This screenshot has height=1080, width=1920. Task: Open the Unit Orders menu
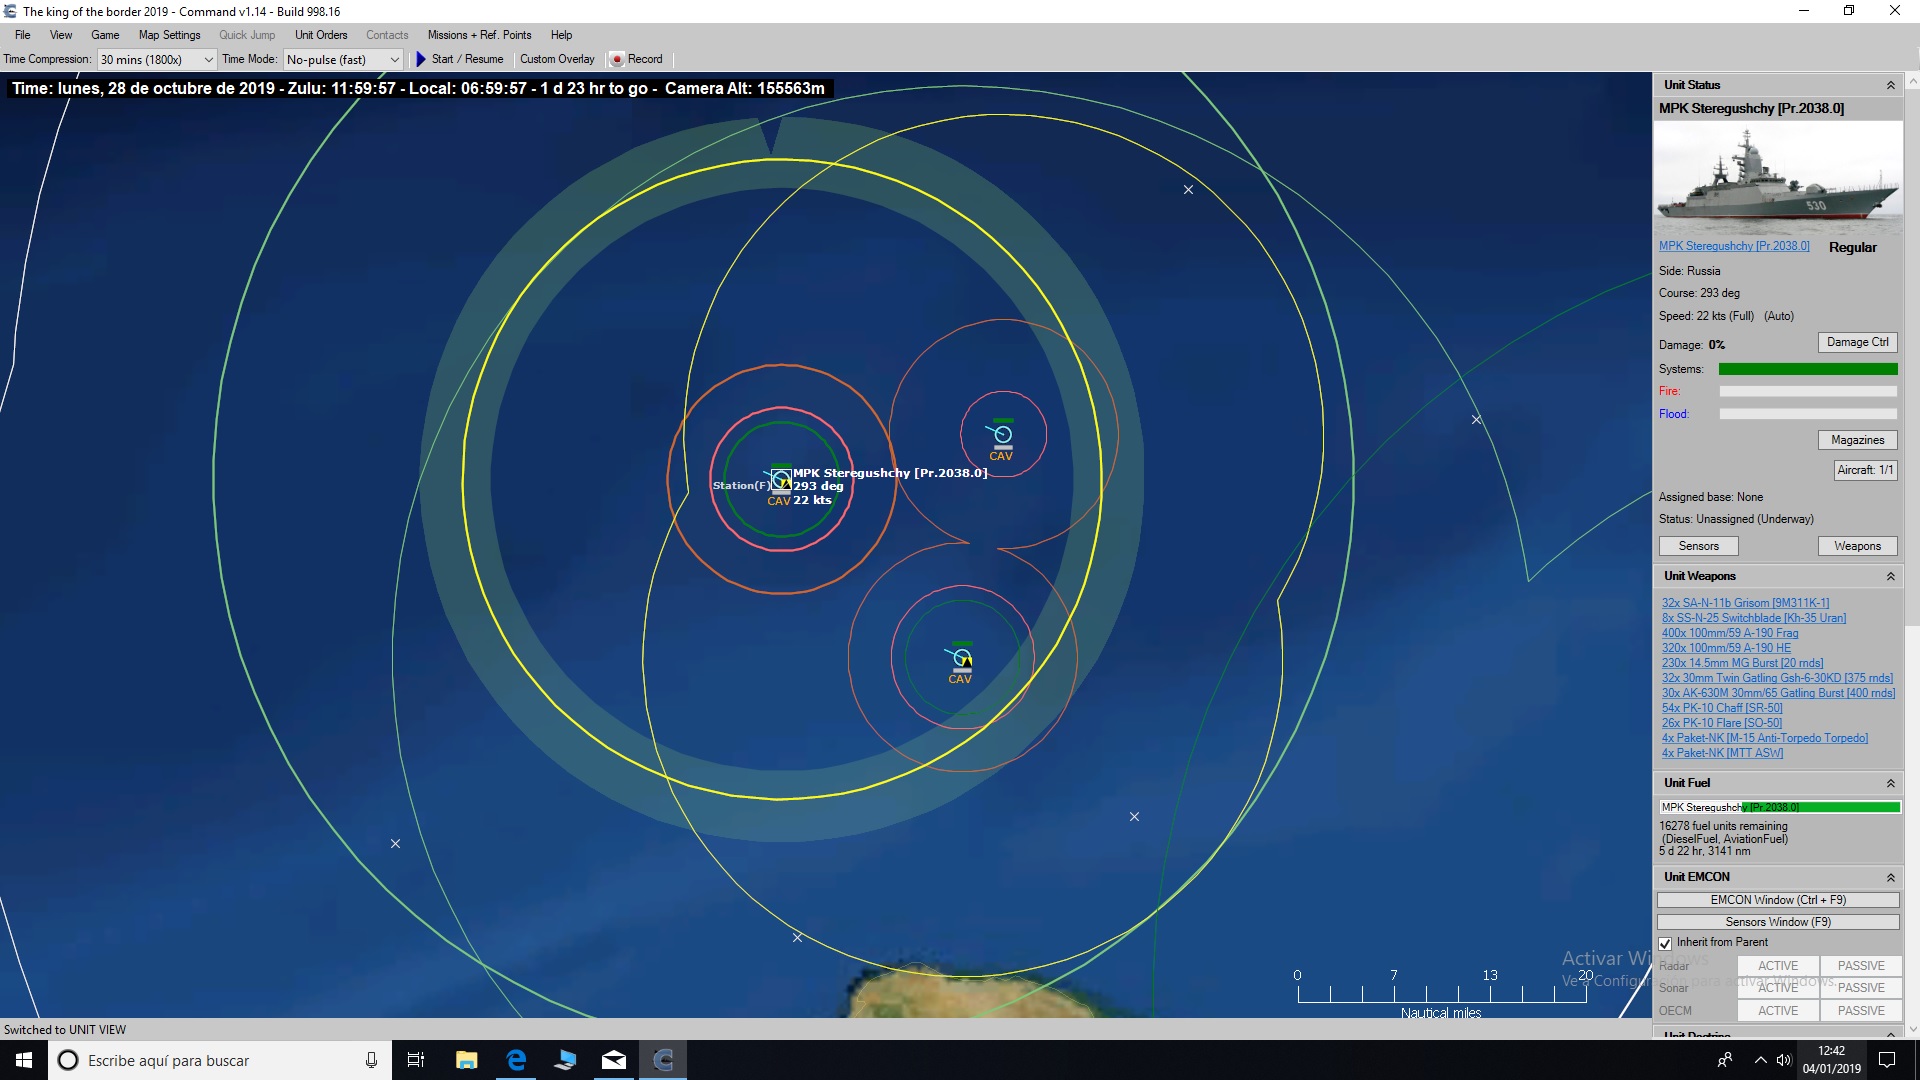click(x=320, y=34)
